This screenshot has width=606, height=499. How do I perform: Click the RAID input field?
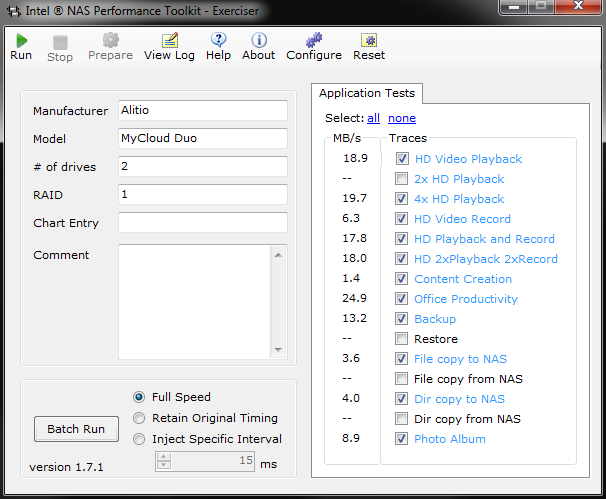(203, 194)
